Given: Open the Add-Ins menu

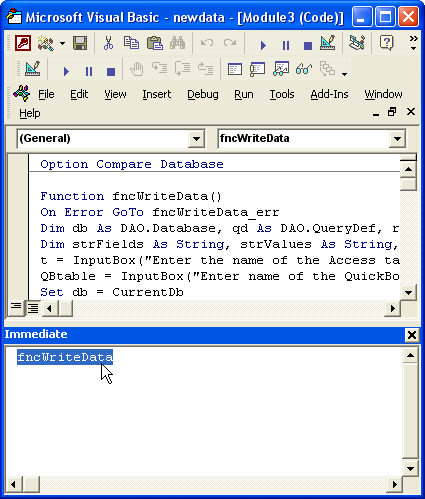Looking at the screenshot, I should pos(329,95).
